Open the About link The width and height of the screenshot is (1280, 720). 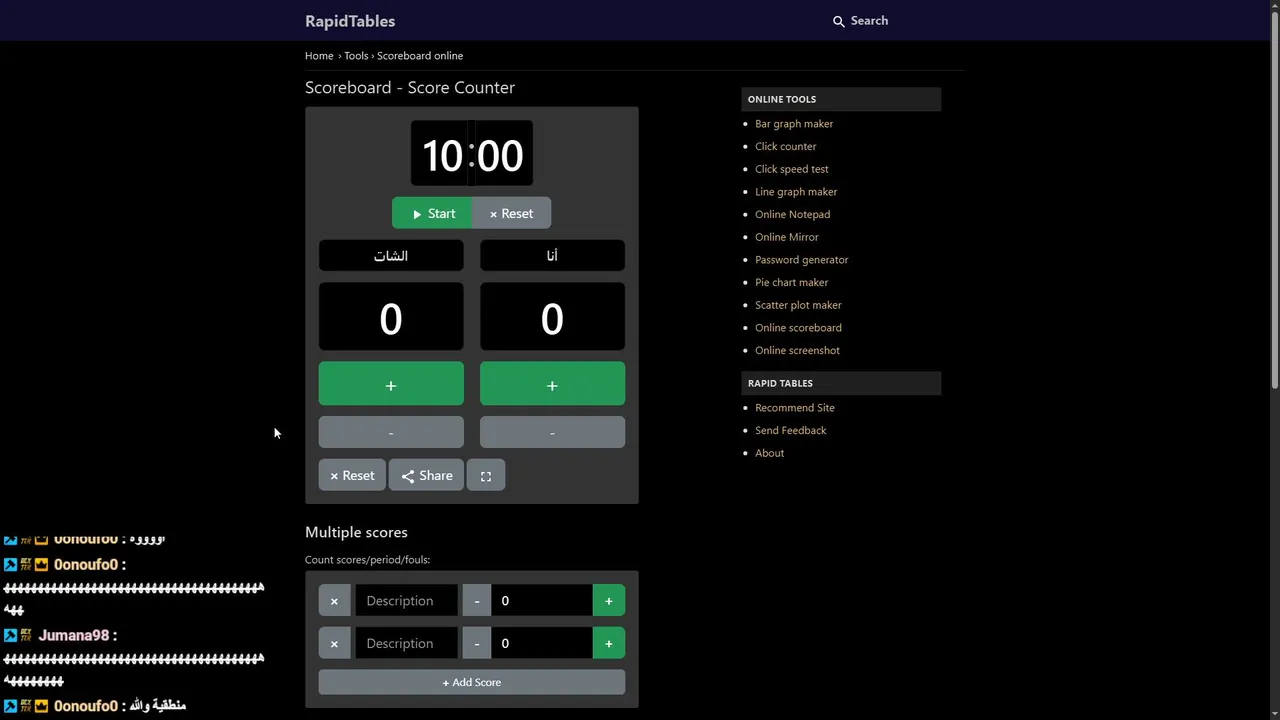coord(770,453)
